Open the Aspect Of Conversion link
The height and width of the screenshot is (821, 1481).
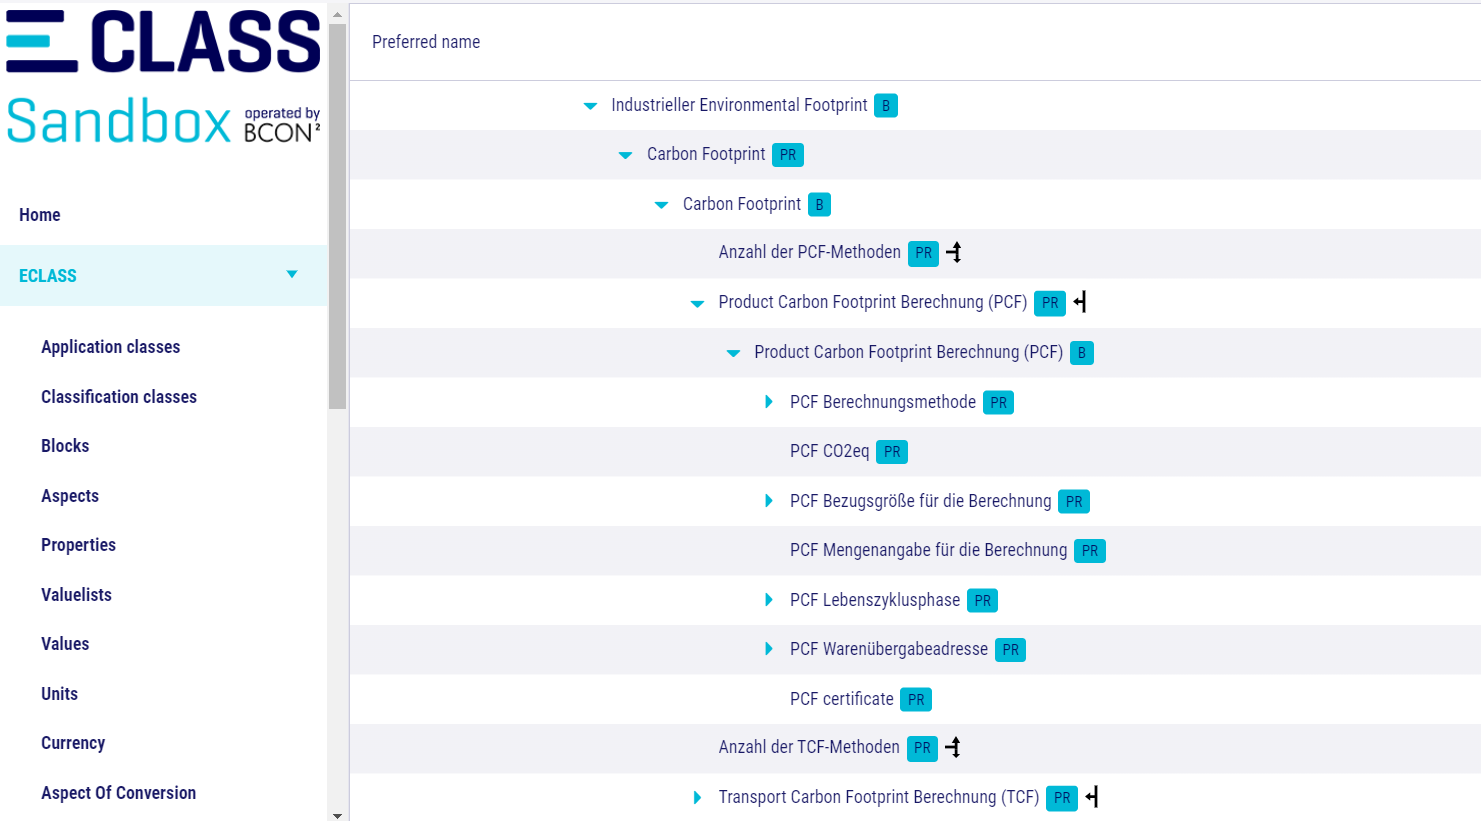click(118, 793)
